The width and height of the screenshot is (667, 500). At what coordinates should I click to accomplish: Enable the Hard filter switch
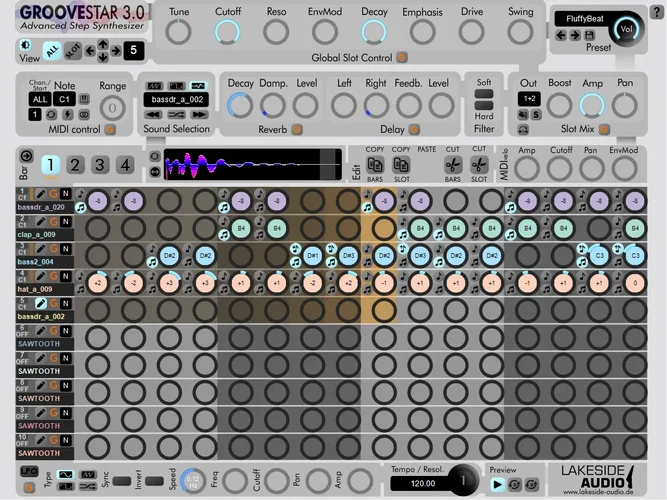(484, 105)
